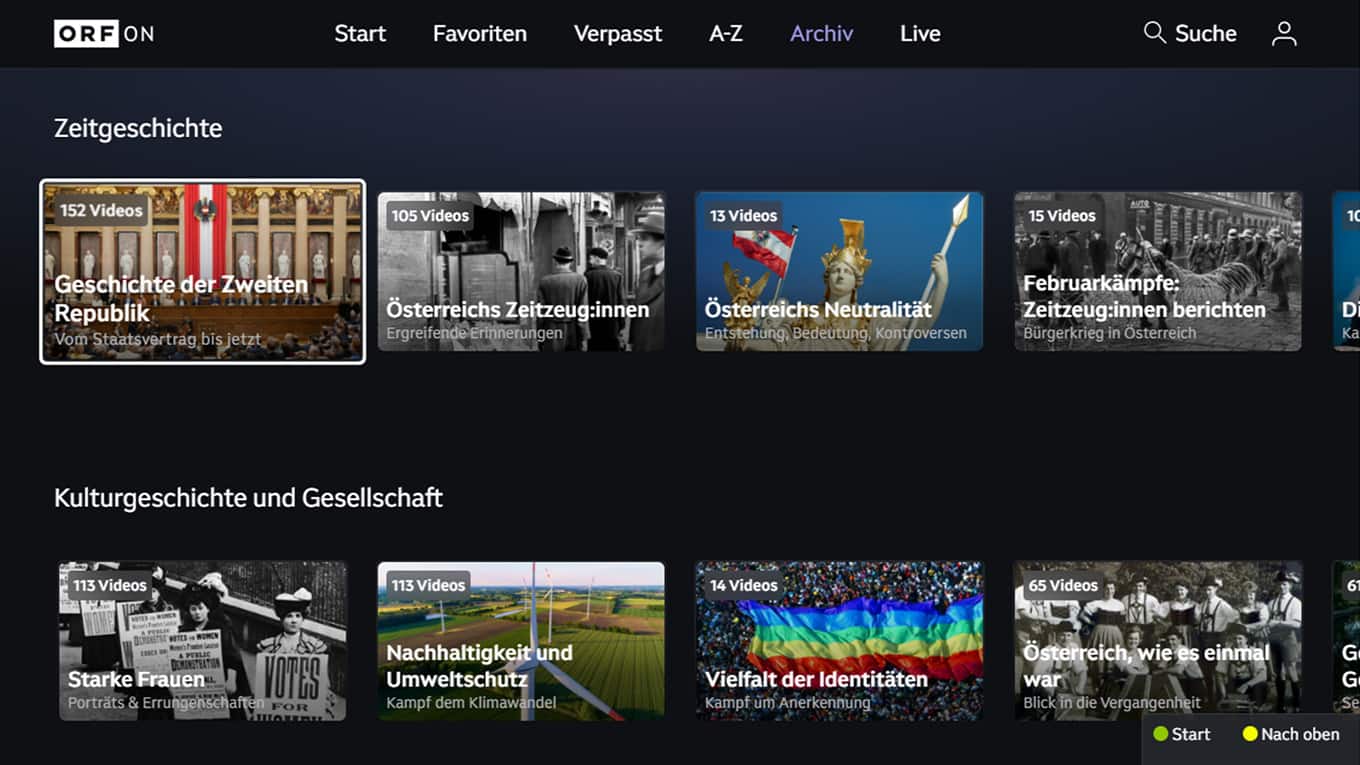This screenshot has height=765, width=1360.
Task: Open the A-Z section
Action: pos(726,33)
